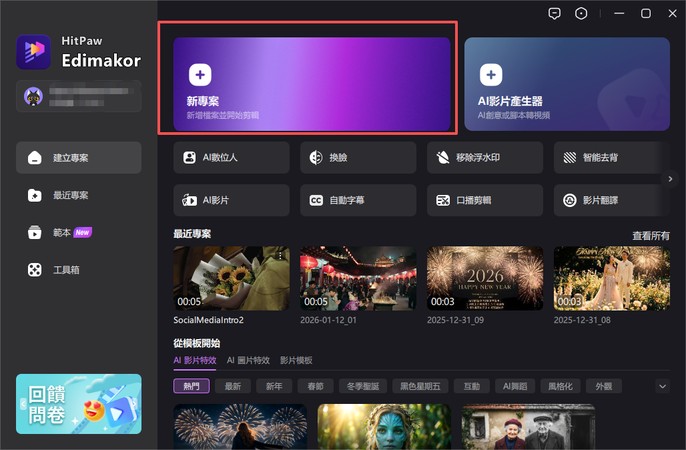Click the blurred user account name box
This screenshot has width=686, height=450.
pyautogui.click(x=79, y=96)
